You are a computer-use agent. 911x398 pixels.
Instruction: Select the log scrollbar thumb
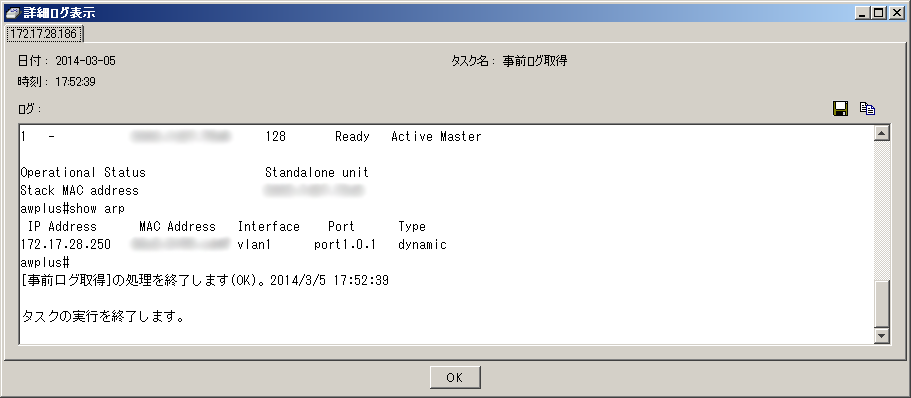(x=881, y=304)
